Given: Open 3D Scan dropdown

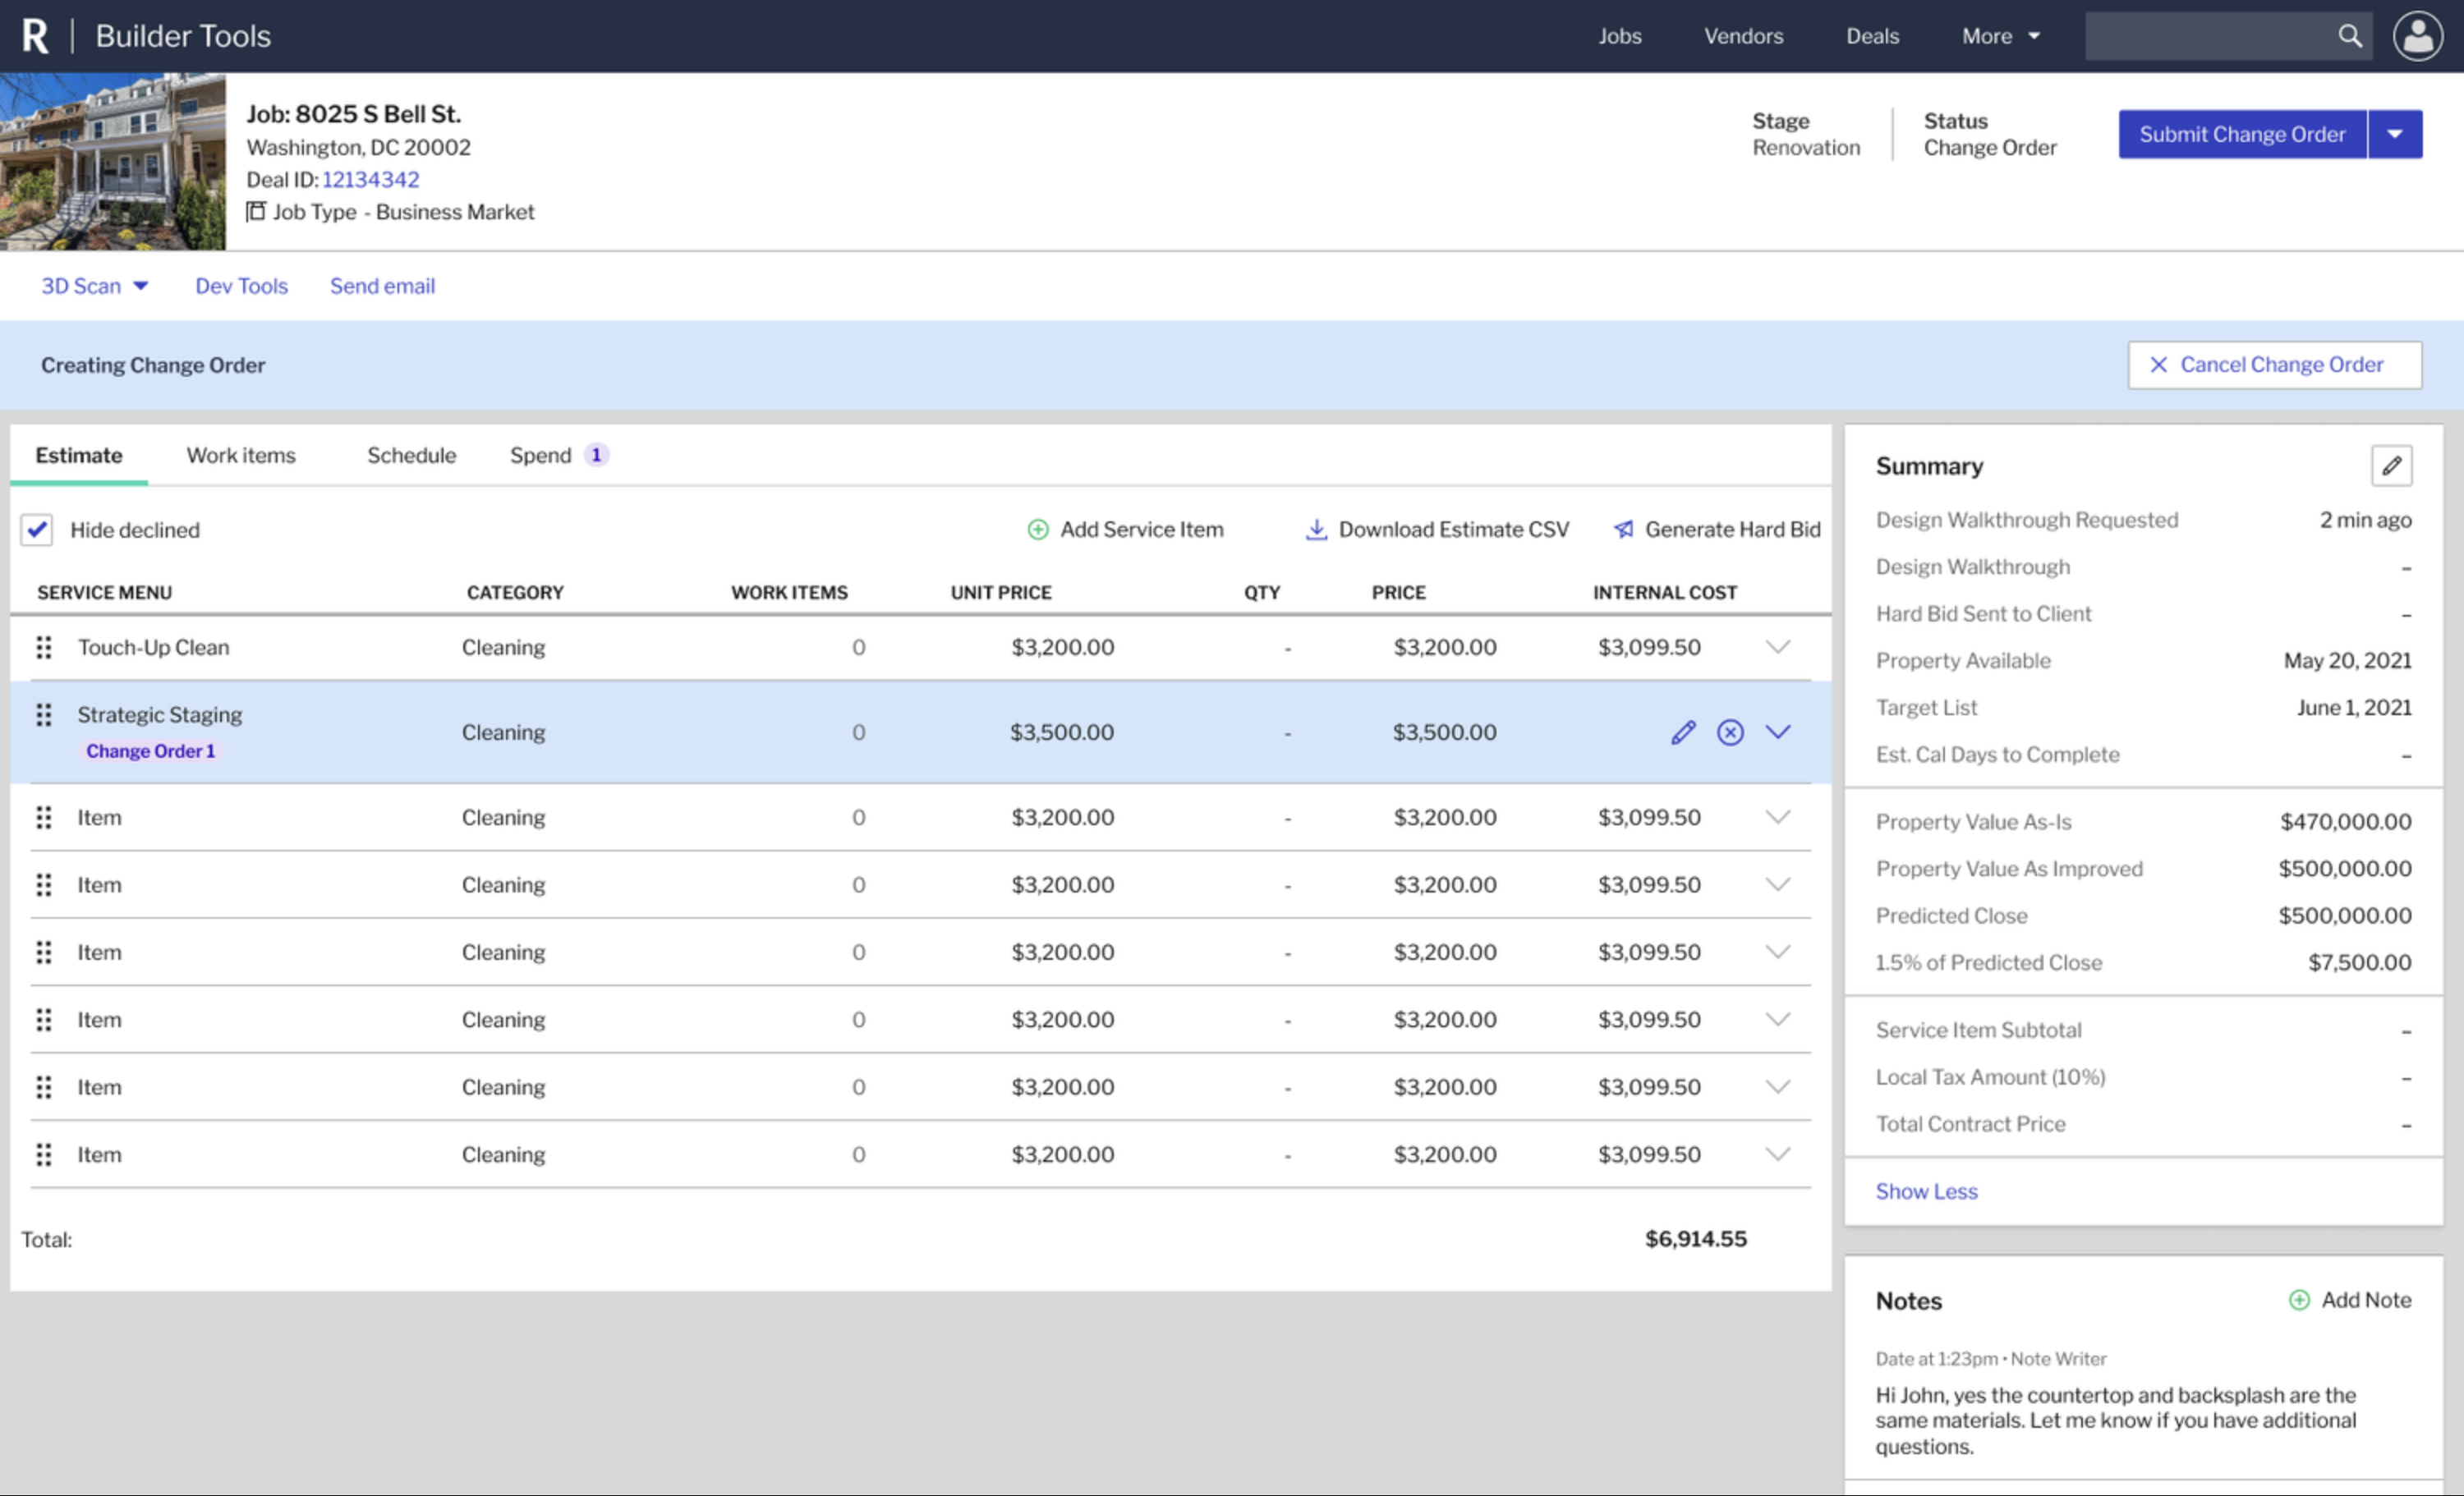Looking at the screenshot, I should pos(95,286).
